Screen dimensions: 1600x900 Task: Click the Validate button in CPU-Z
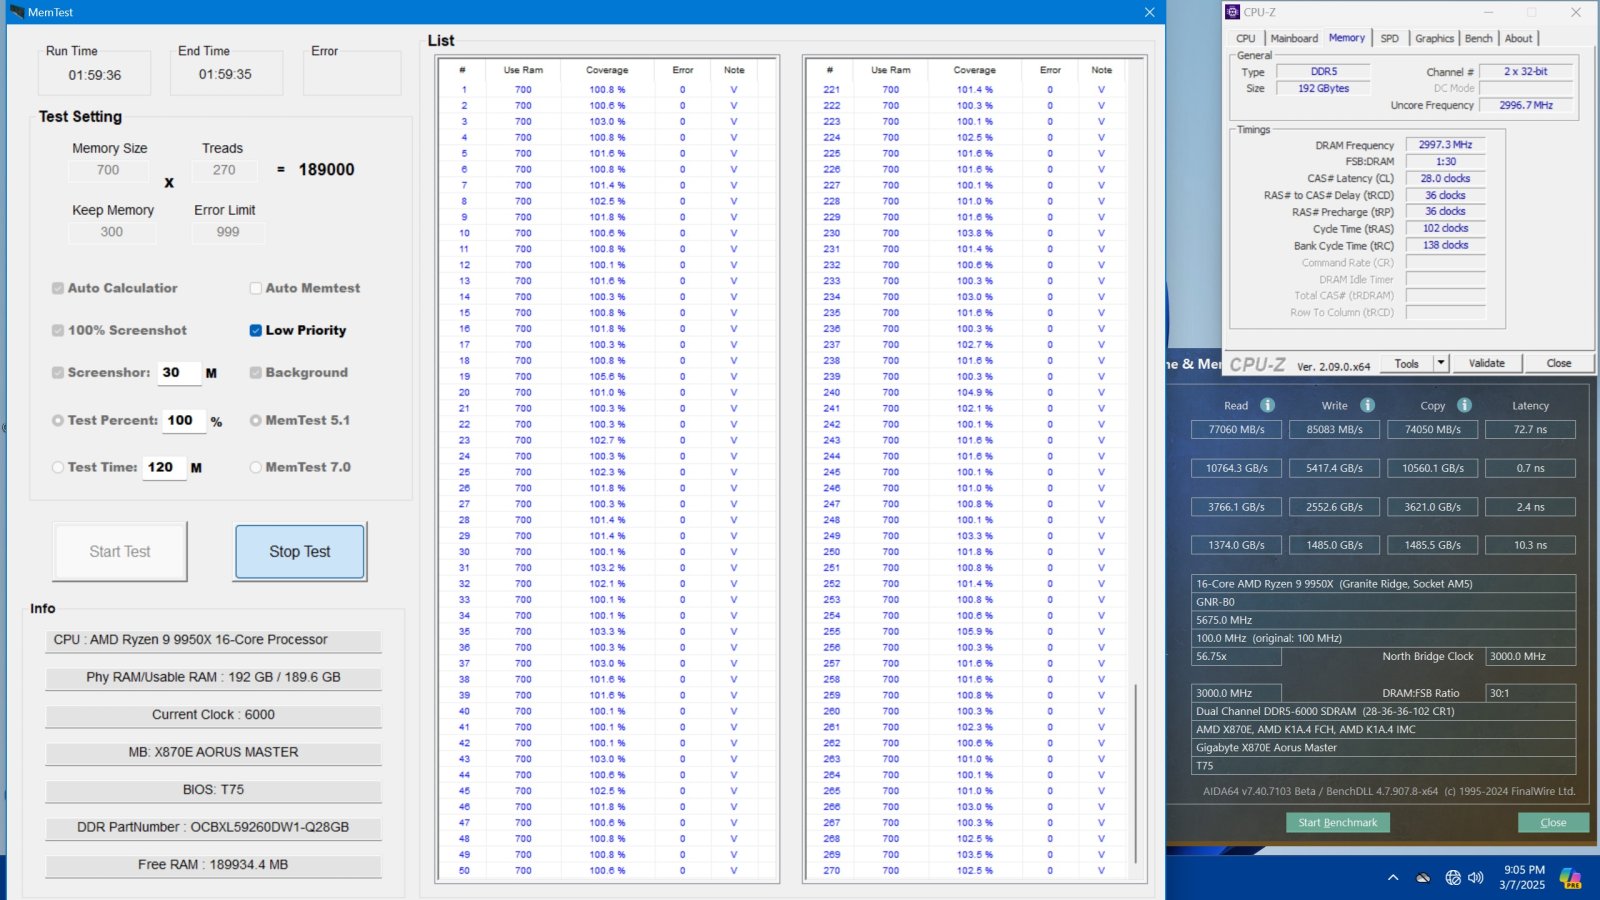(1487, 363)
